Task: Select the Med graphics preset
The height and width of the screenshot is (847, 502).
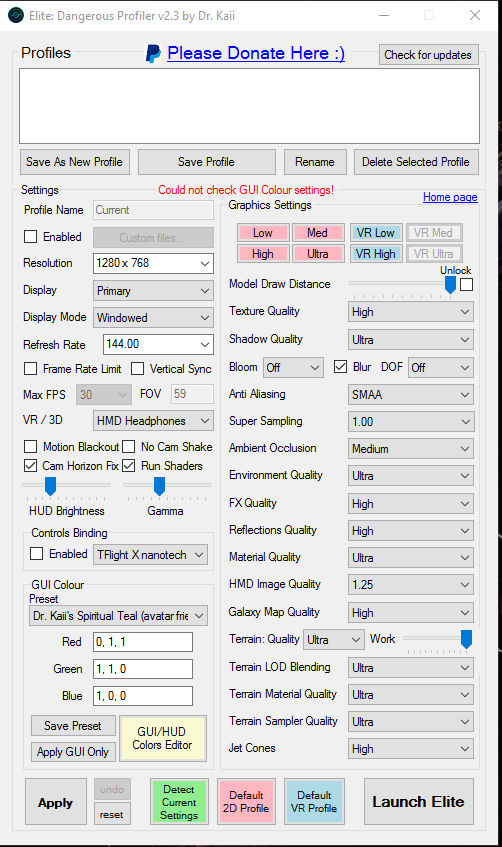Action: (318, 233)
